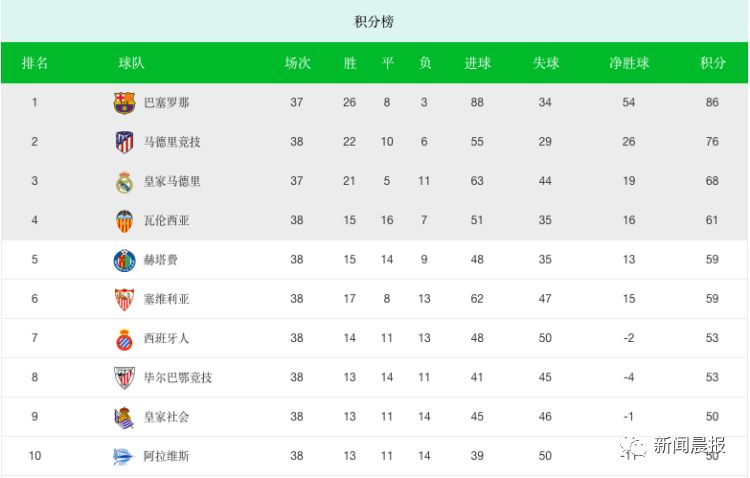The width and height of the screenshot is (750, 478).
Task: Open the 巴塞罗那 team name link
Action: 166,103
